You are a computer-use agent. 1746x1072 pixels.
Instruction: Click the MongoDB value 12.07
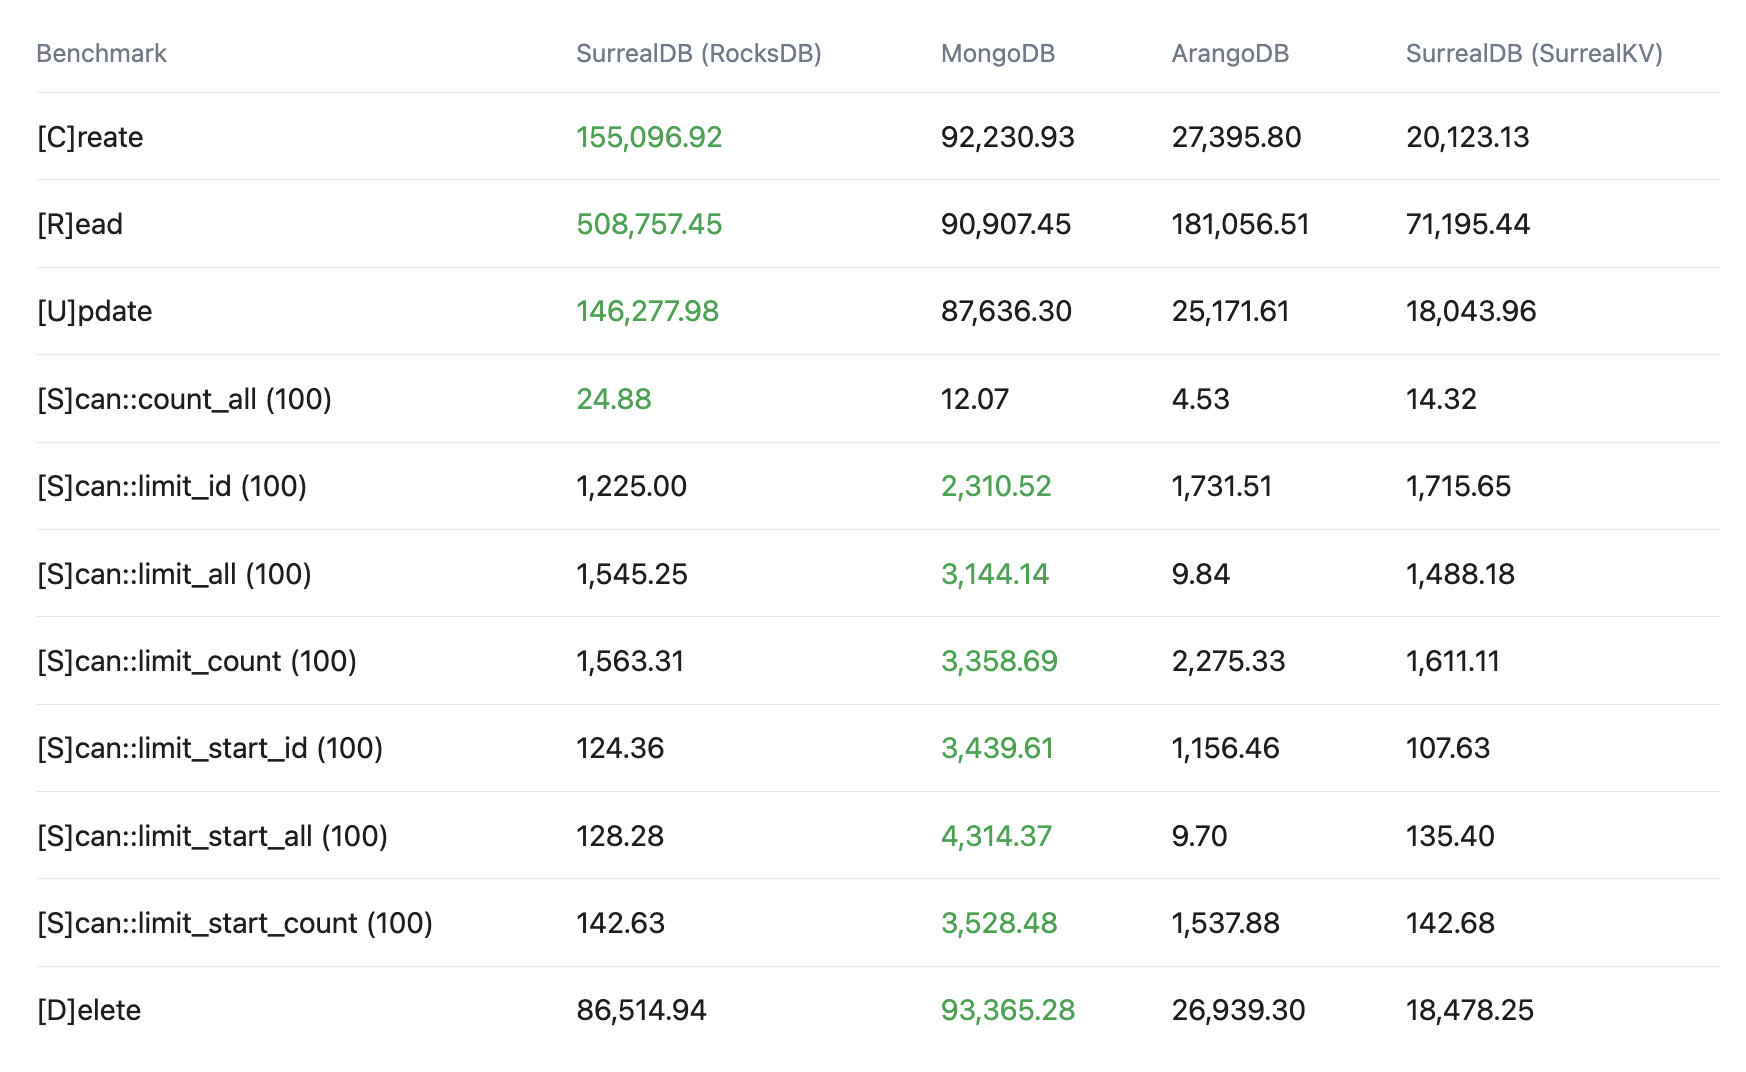(x=975, y=399)
